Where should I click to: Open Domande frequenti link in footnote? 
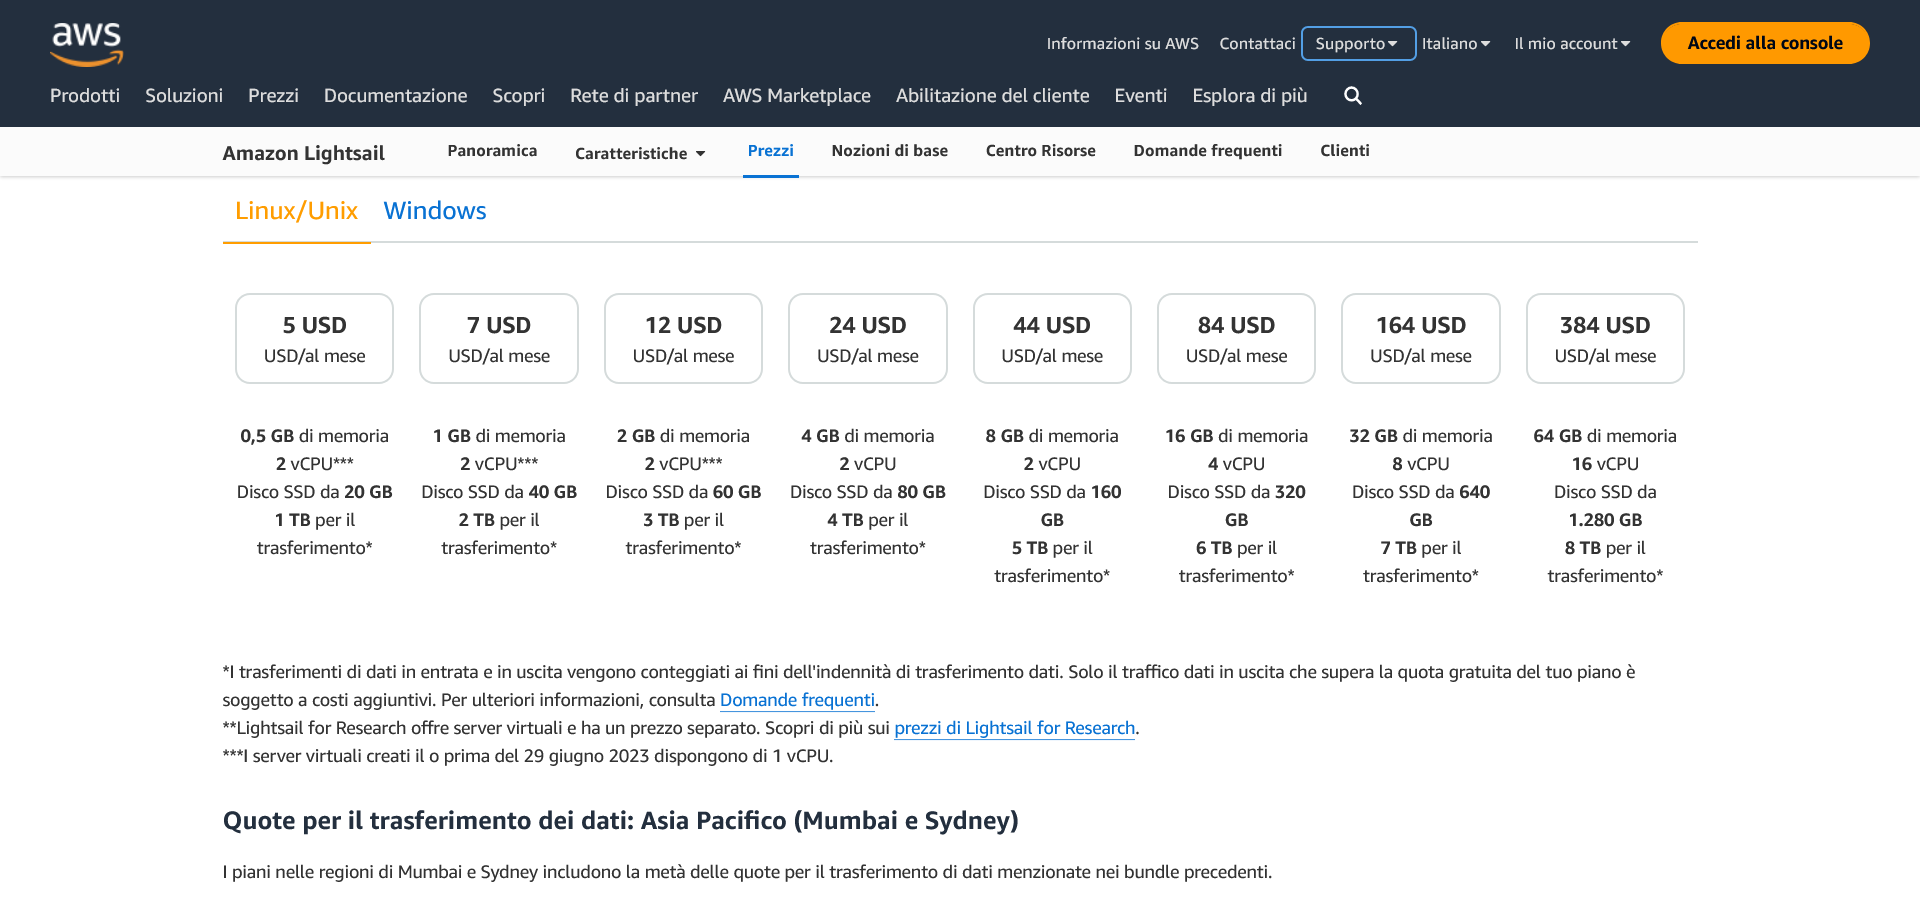tap(797, 700)
